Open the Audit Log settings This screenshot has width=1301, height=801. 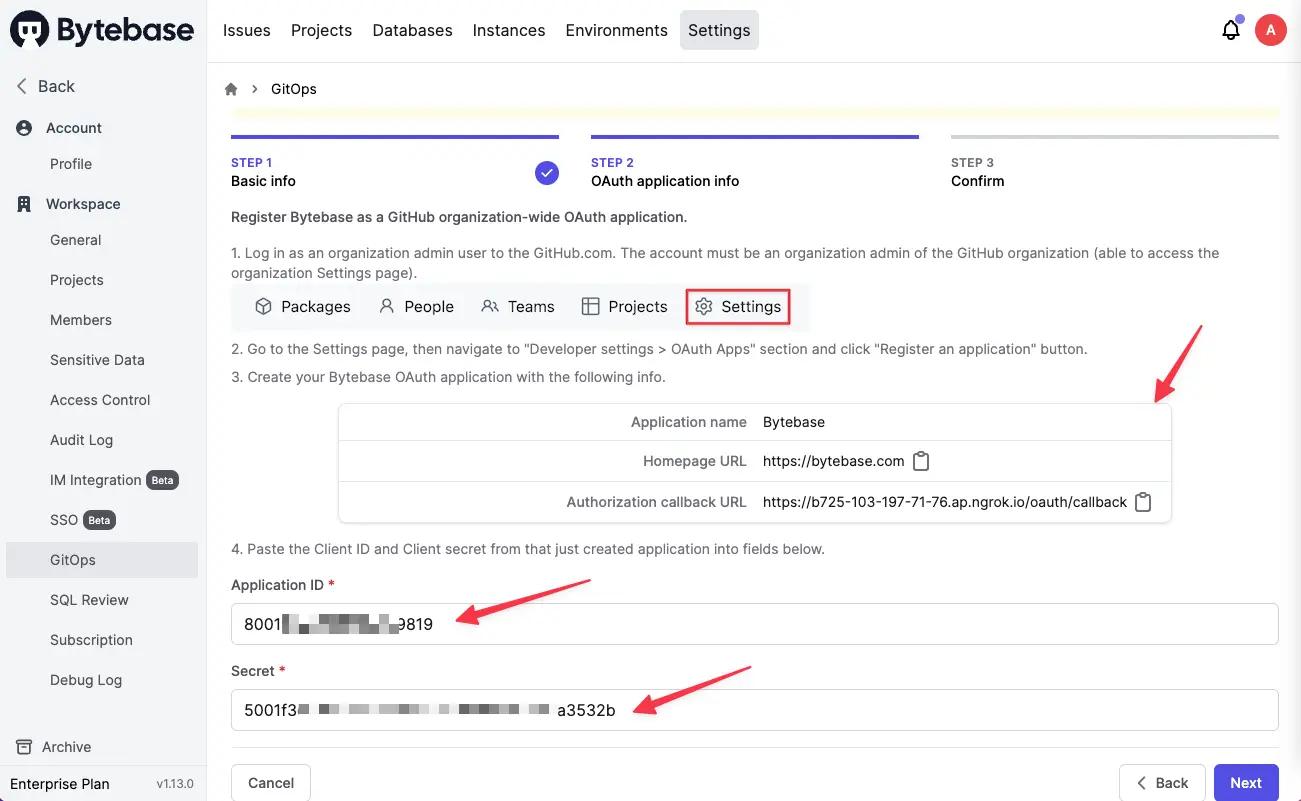pos(81,439)
